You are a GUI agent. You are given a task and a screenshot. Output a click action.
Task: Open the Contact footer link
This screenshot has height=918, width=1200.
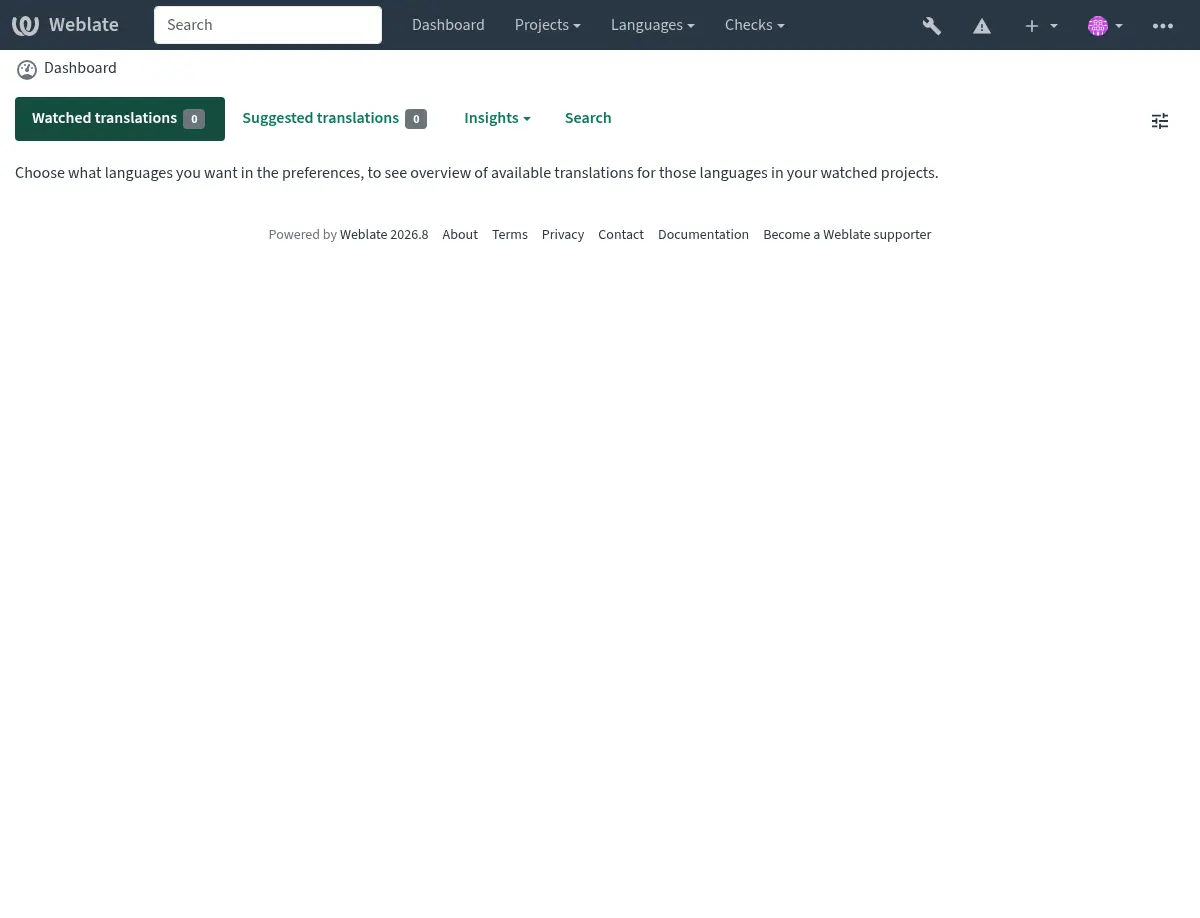coord(621,235)
